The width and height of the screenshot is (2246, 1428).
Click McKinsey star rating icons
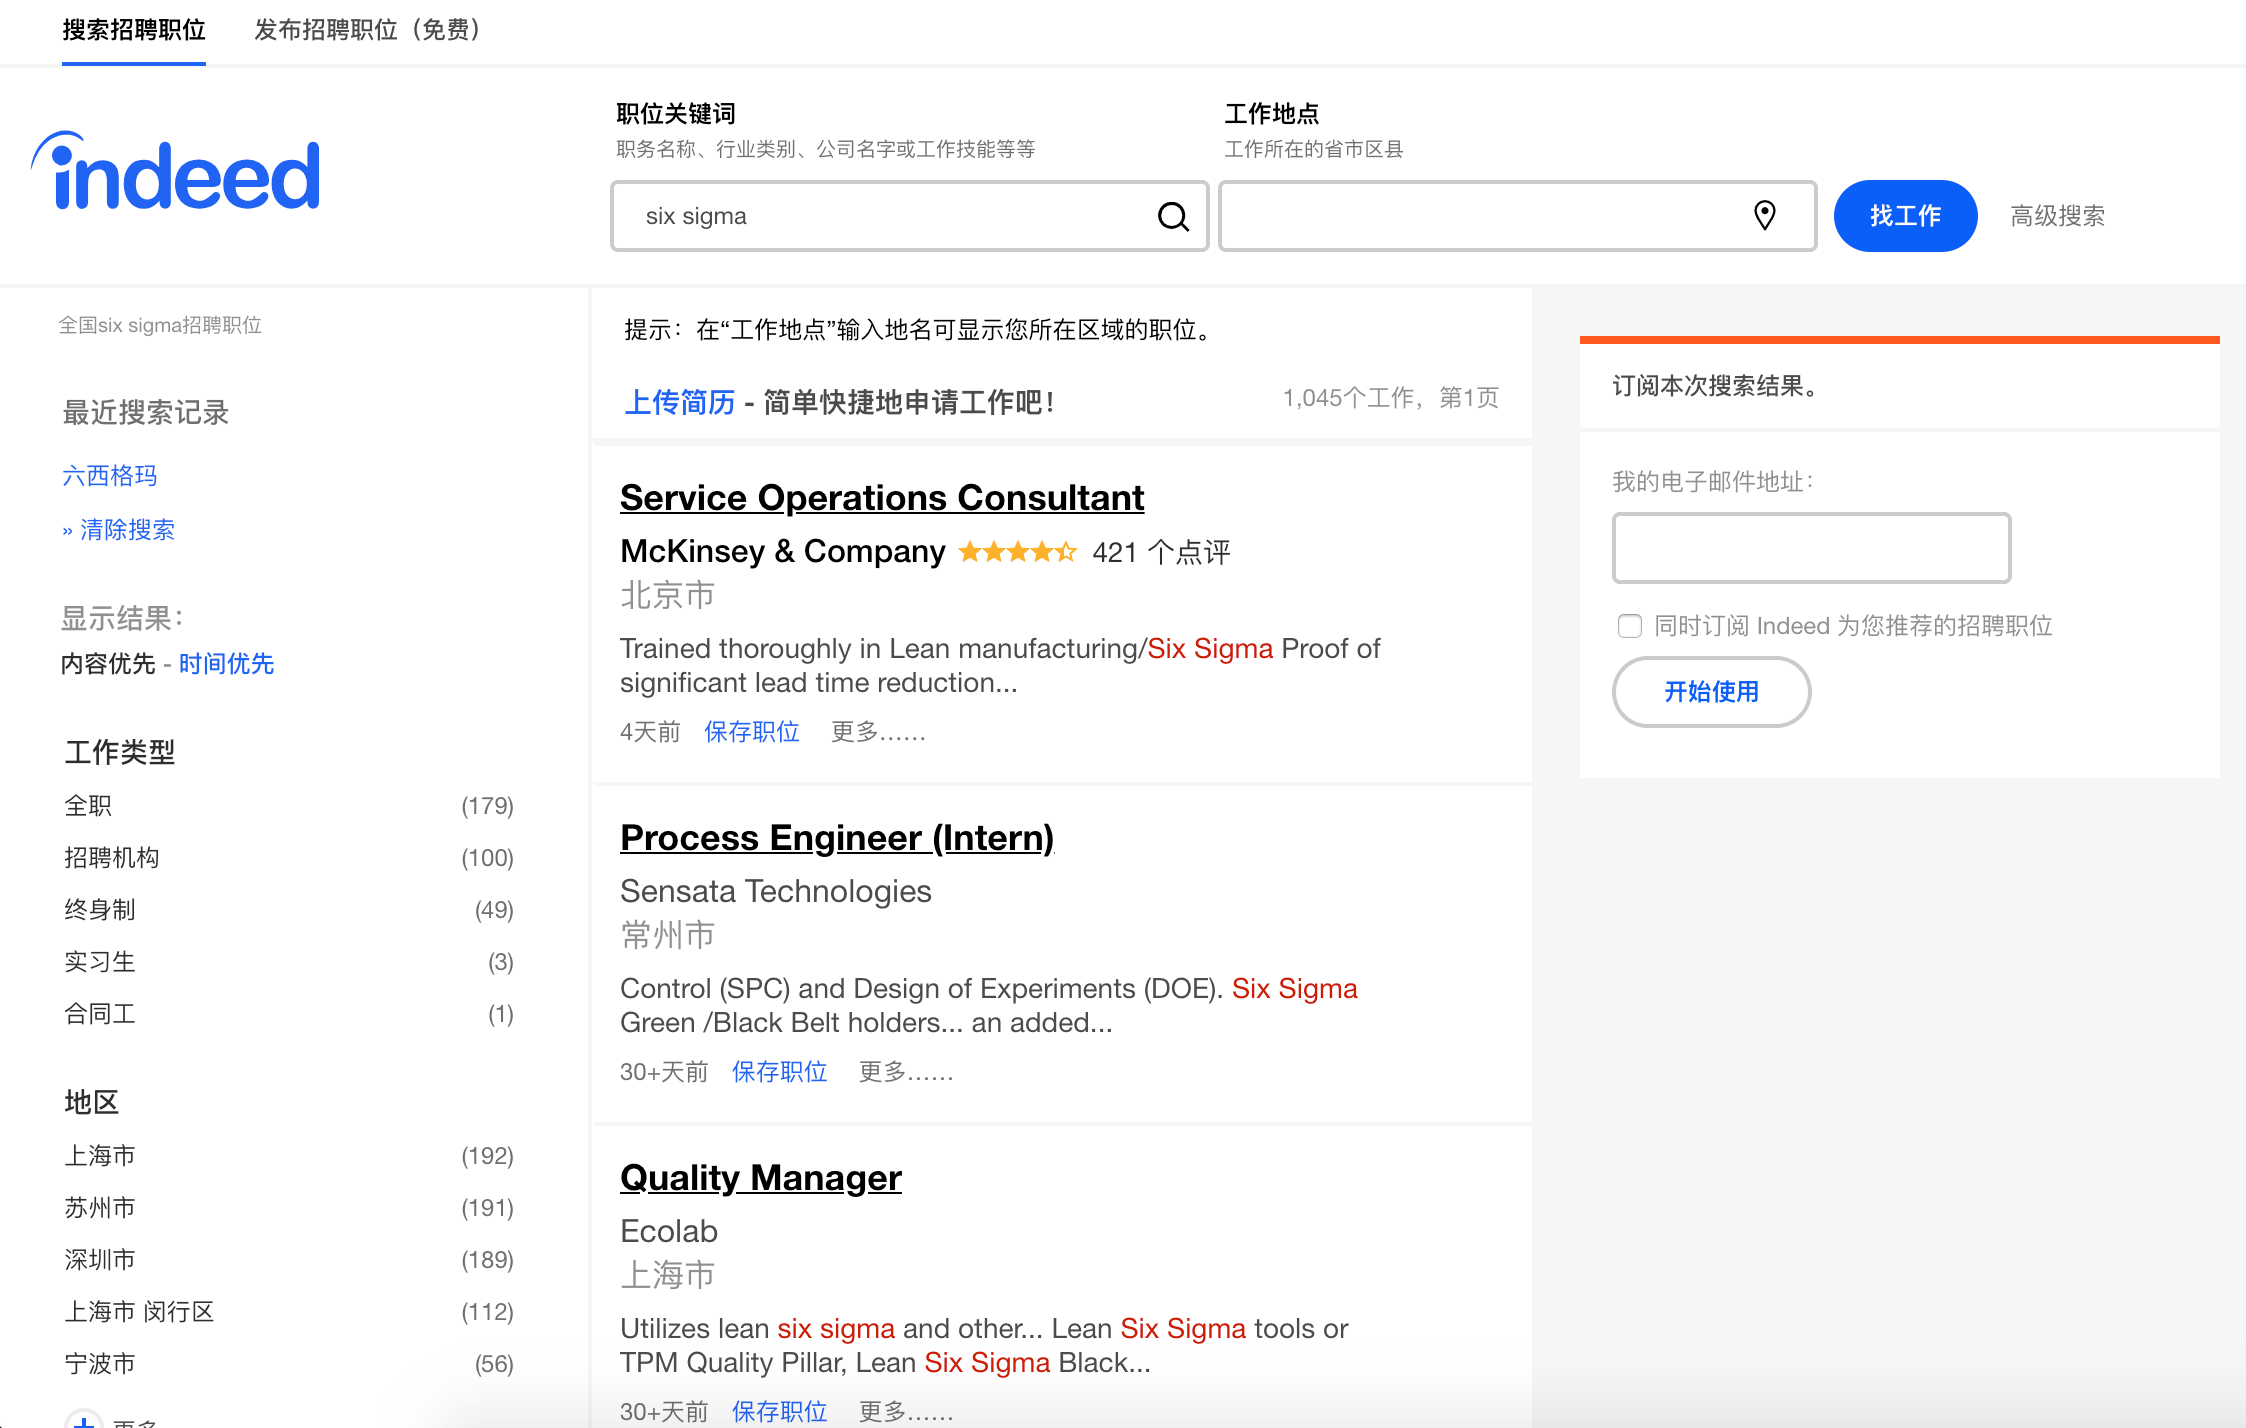[x=1017, y=552]
